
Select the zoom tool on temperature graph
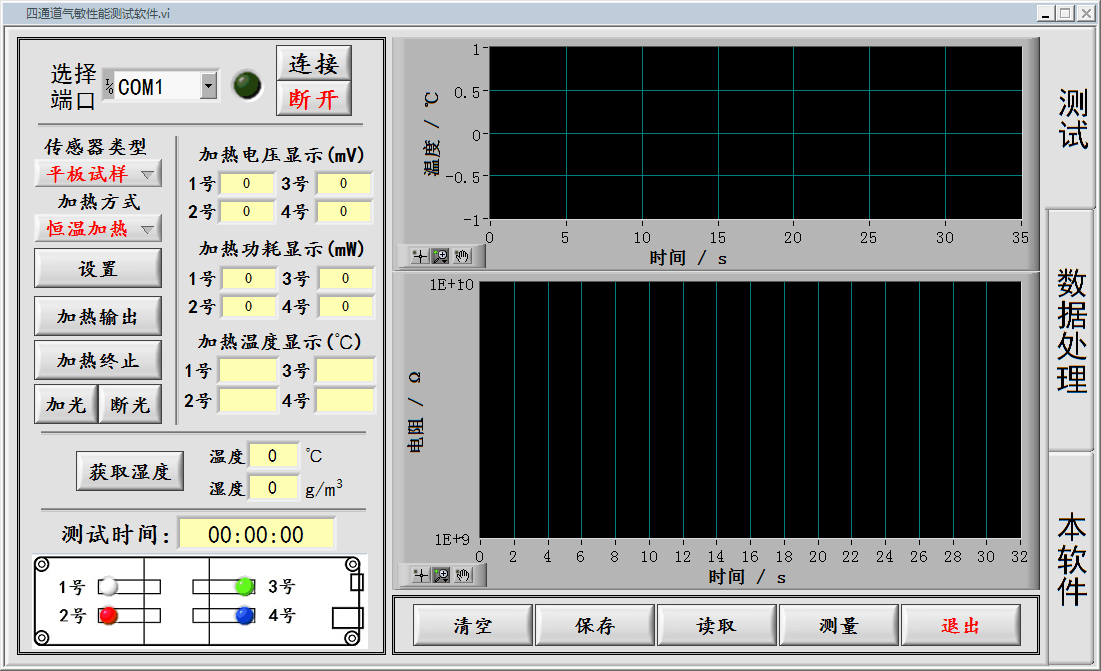click(x=441, y=257)
